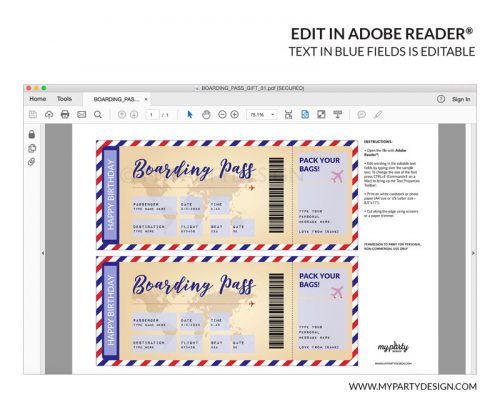Click the highlight pen icon

(x=378, y=115)
